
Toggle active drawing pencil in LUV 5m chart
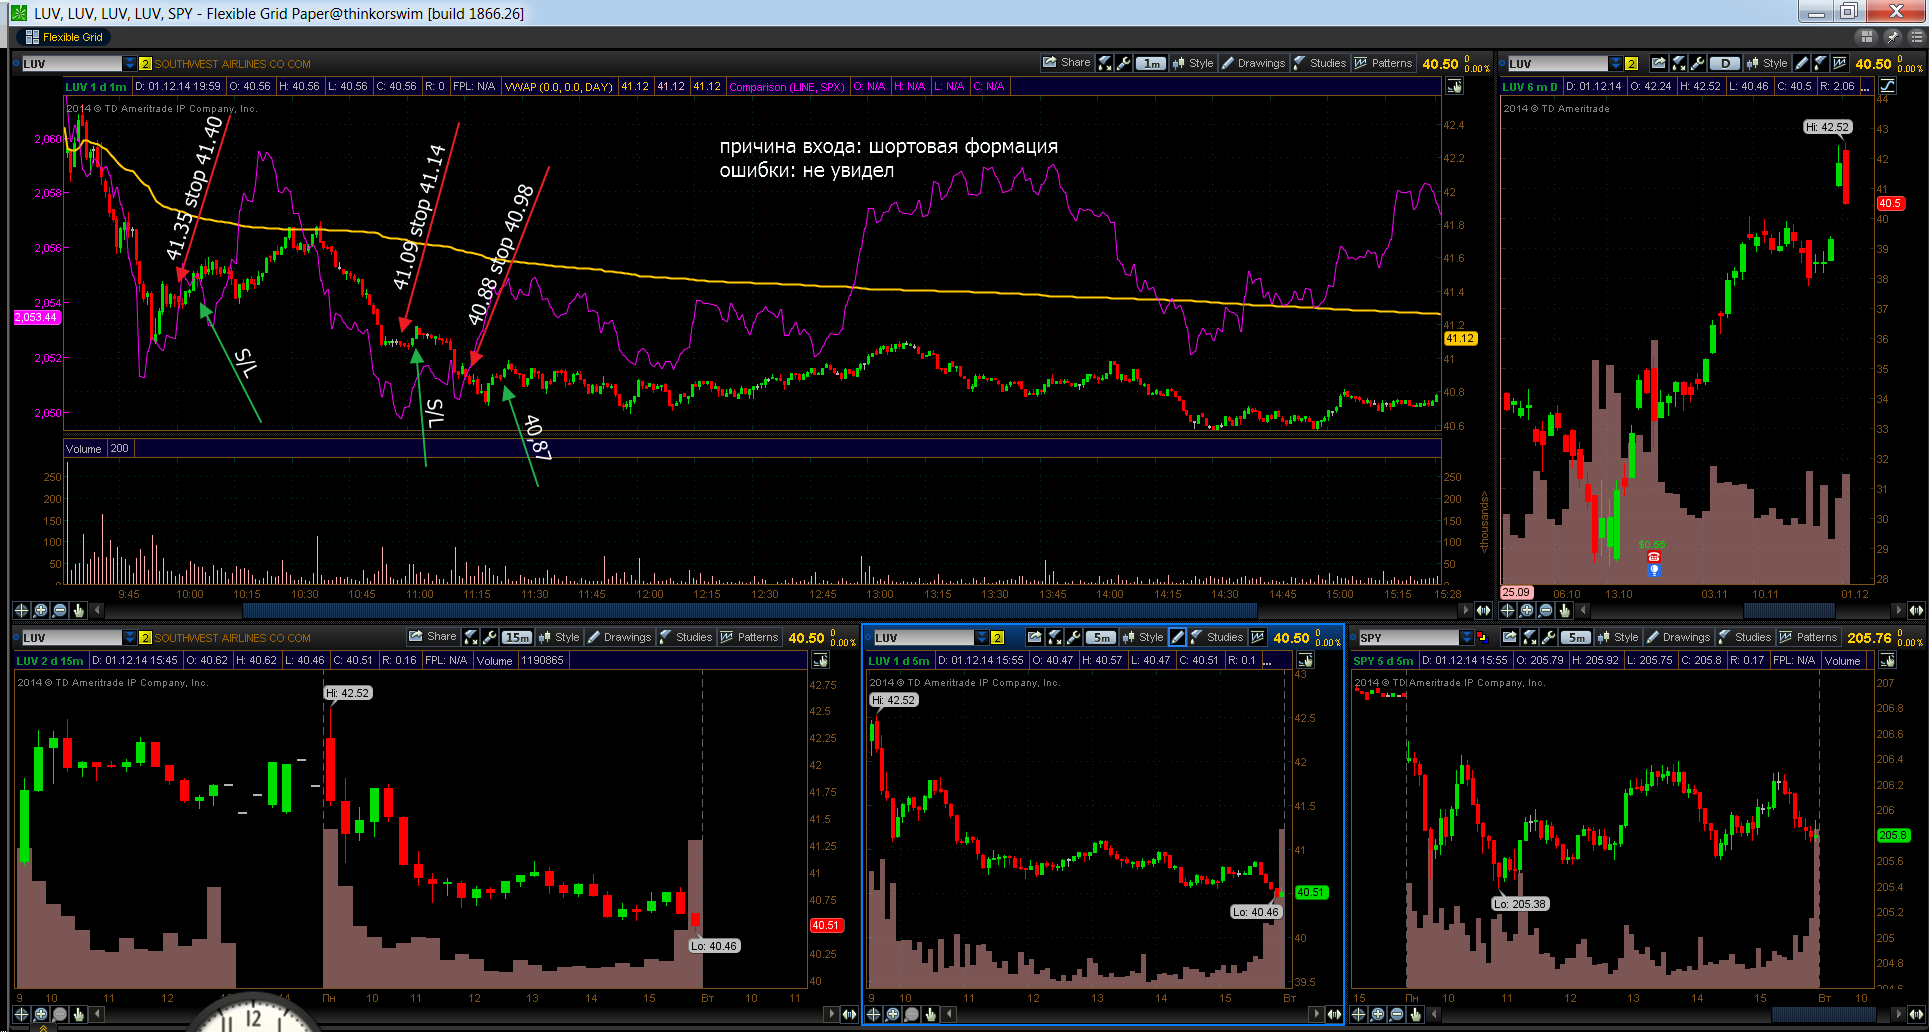[x=1177, y=637]
